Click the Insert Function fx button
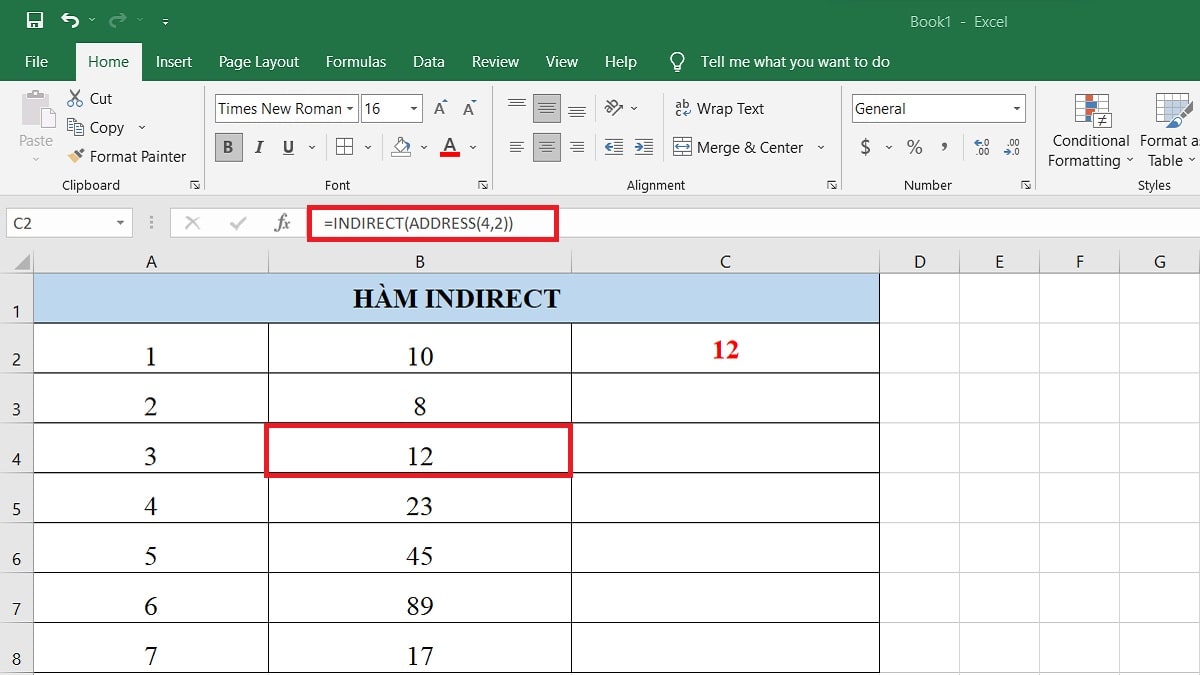Screen dimensions: 1200x675 click(x=282, y=222)
